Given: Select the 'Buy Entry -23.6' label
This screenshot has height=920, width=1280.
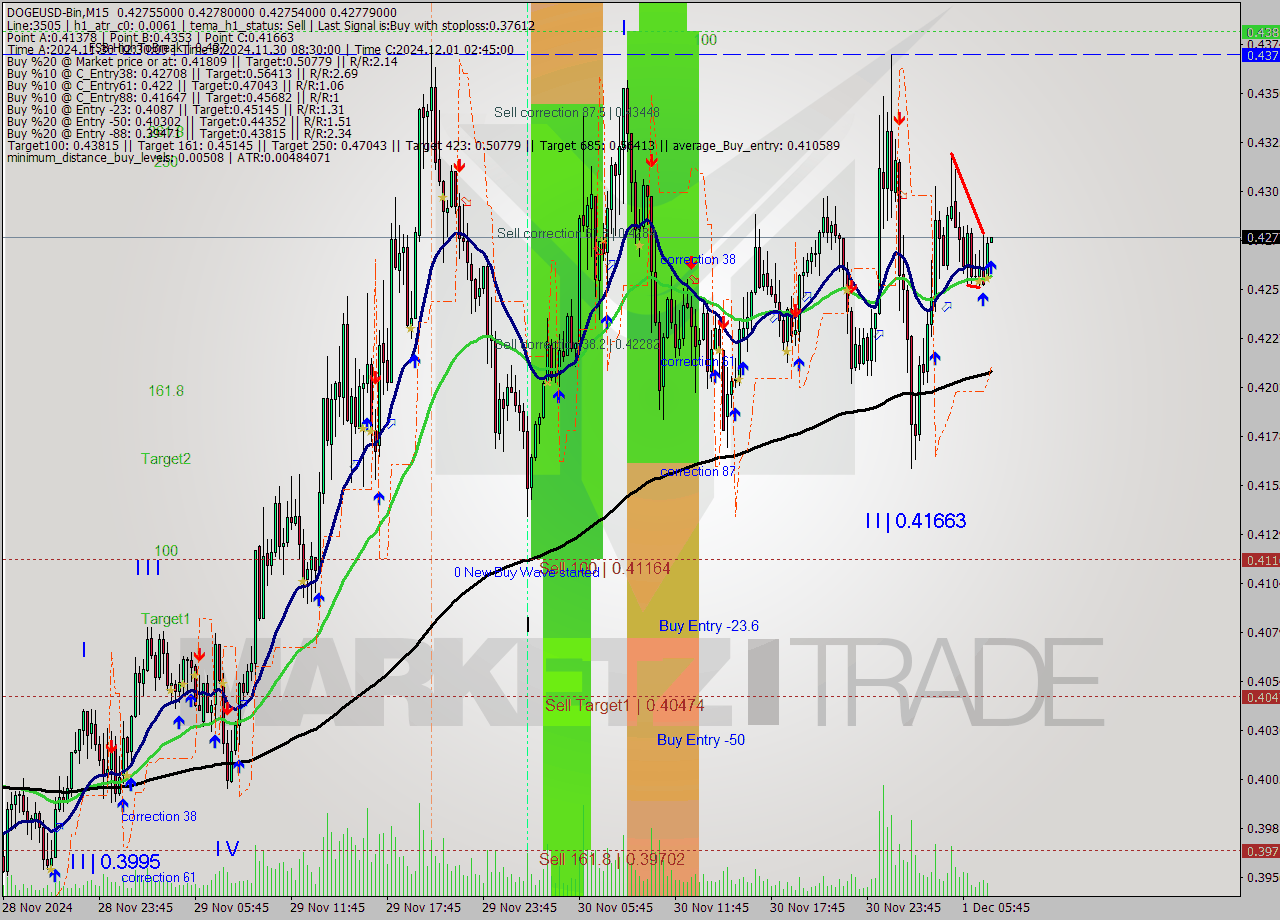Looking at the screenshot, I should click(x=708, y=626).
